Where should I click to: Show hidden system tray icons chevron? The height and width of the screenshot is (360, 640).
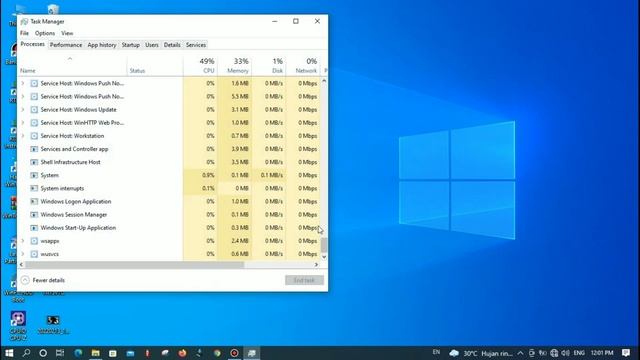(x=520, y=353)
